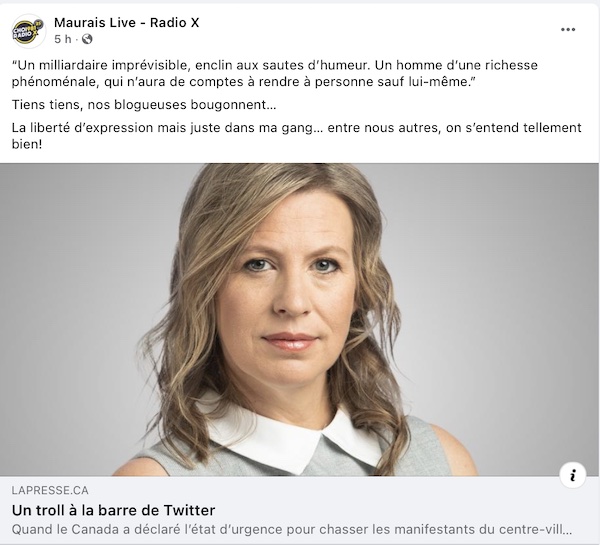Open headline Un troll à la barre de Twitter
Viewport: 600px width, 545px height.
click(114, 510)
